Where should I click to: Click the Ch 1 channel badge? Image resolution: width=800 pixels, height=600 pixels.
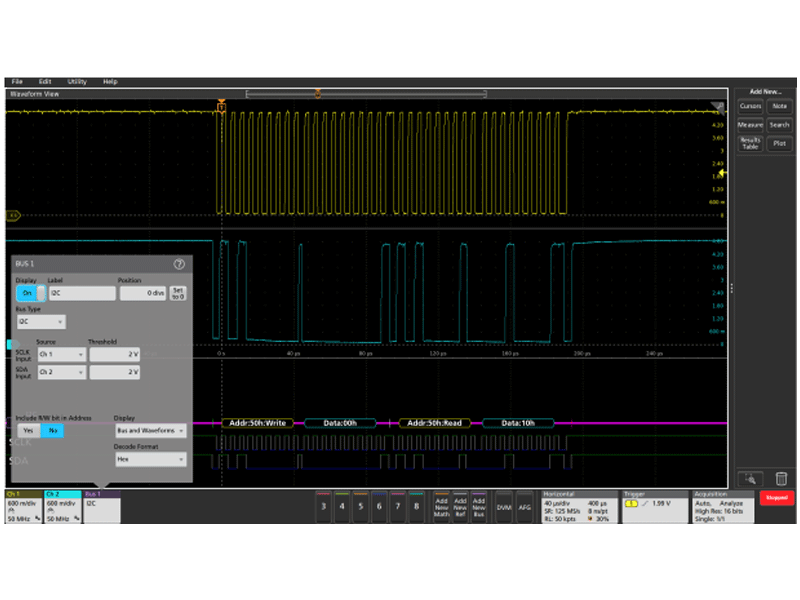click(23, 506)
